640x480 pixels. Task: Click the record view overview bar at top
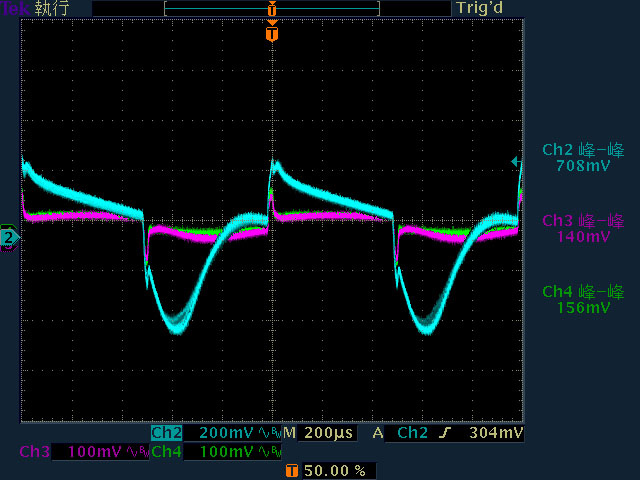click(x=272, y=8)
